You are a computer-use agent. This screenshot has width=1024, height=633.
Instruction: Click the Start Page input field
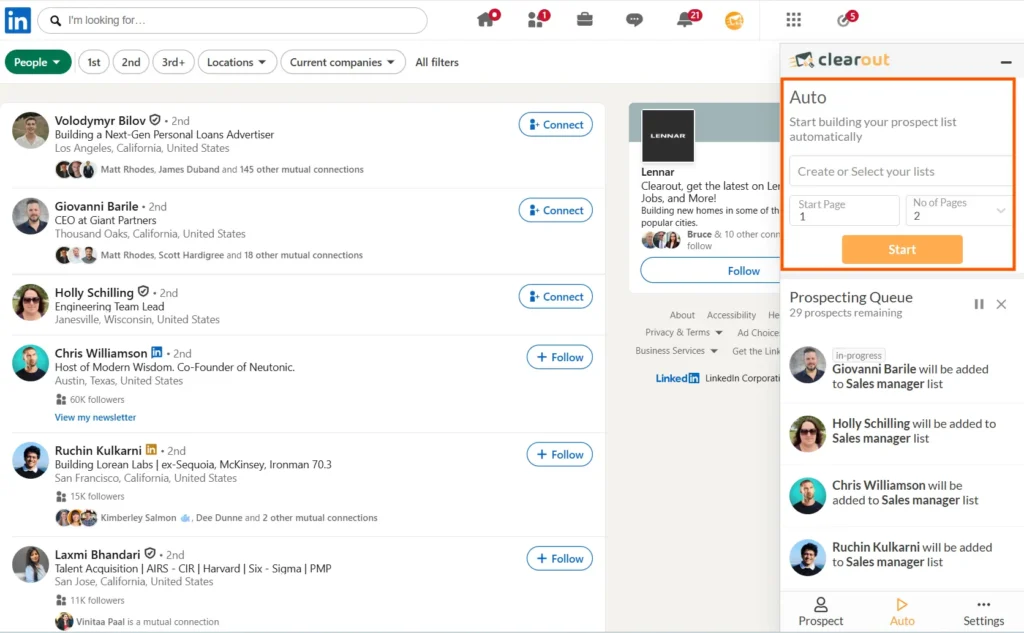pos(844,210)
